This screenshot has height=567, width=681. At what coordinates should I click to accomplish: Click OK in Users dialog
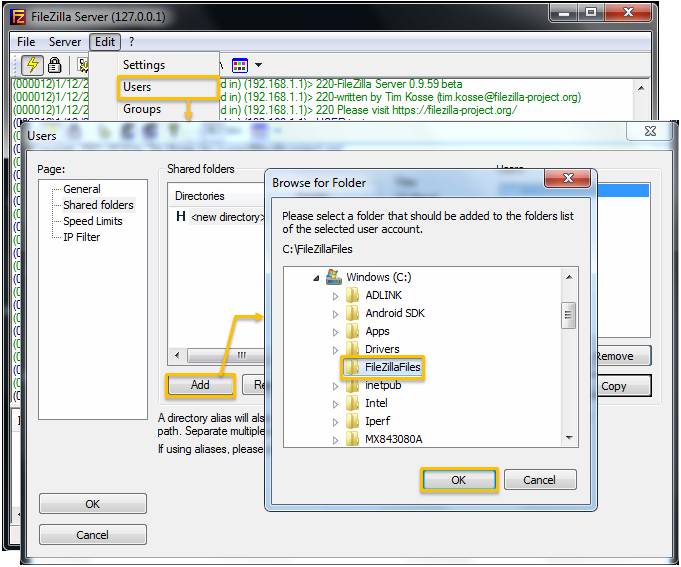[93, 504]
